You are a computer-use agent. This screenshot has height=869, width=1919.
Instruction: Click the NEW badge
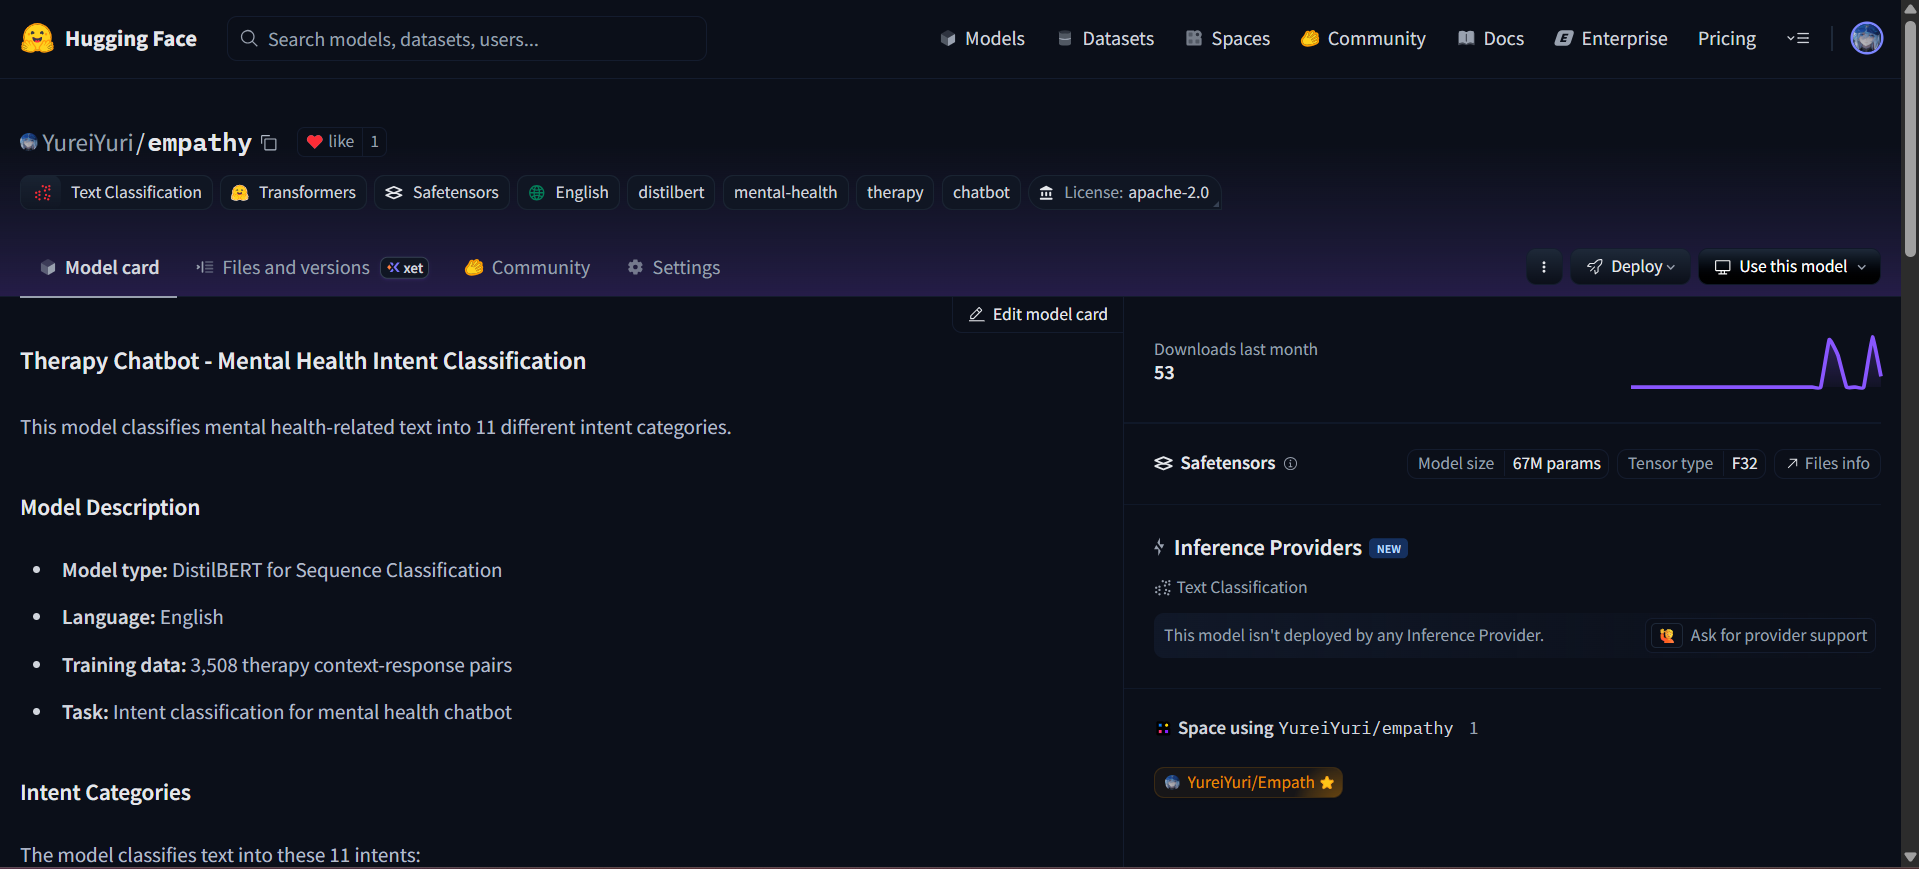[1389, 548]
